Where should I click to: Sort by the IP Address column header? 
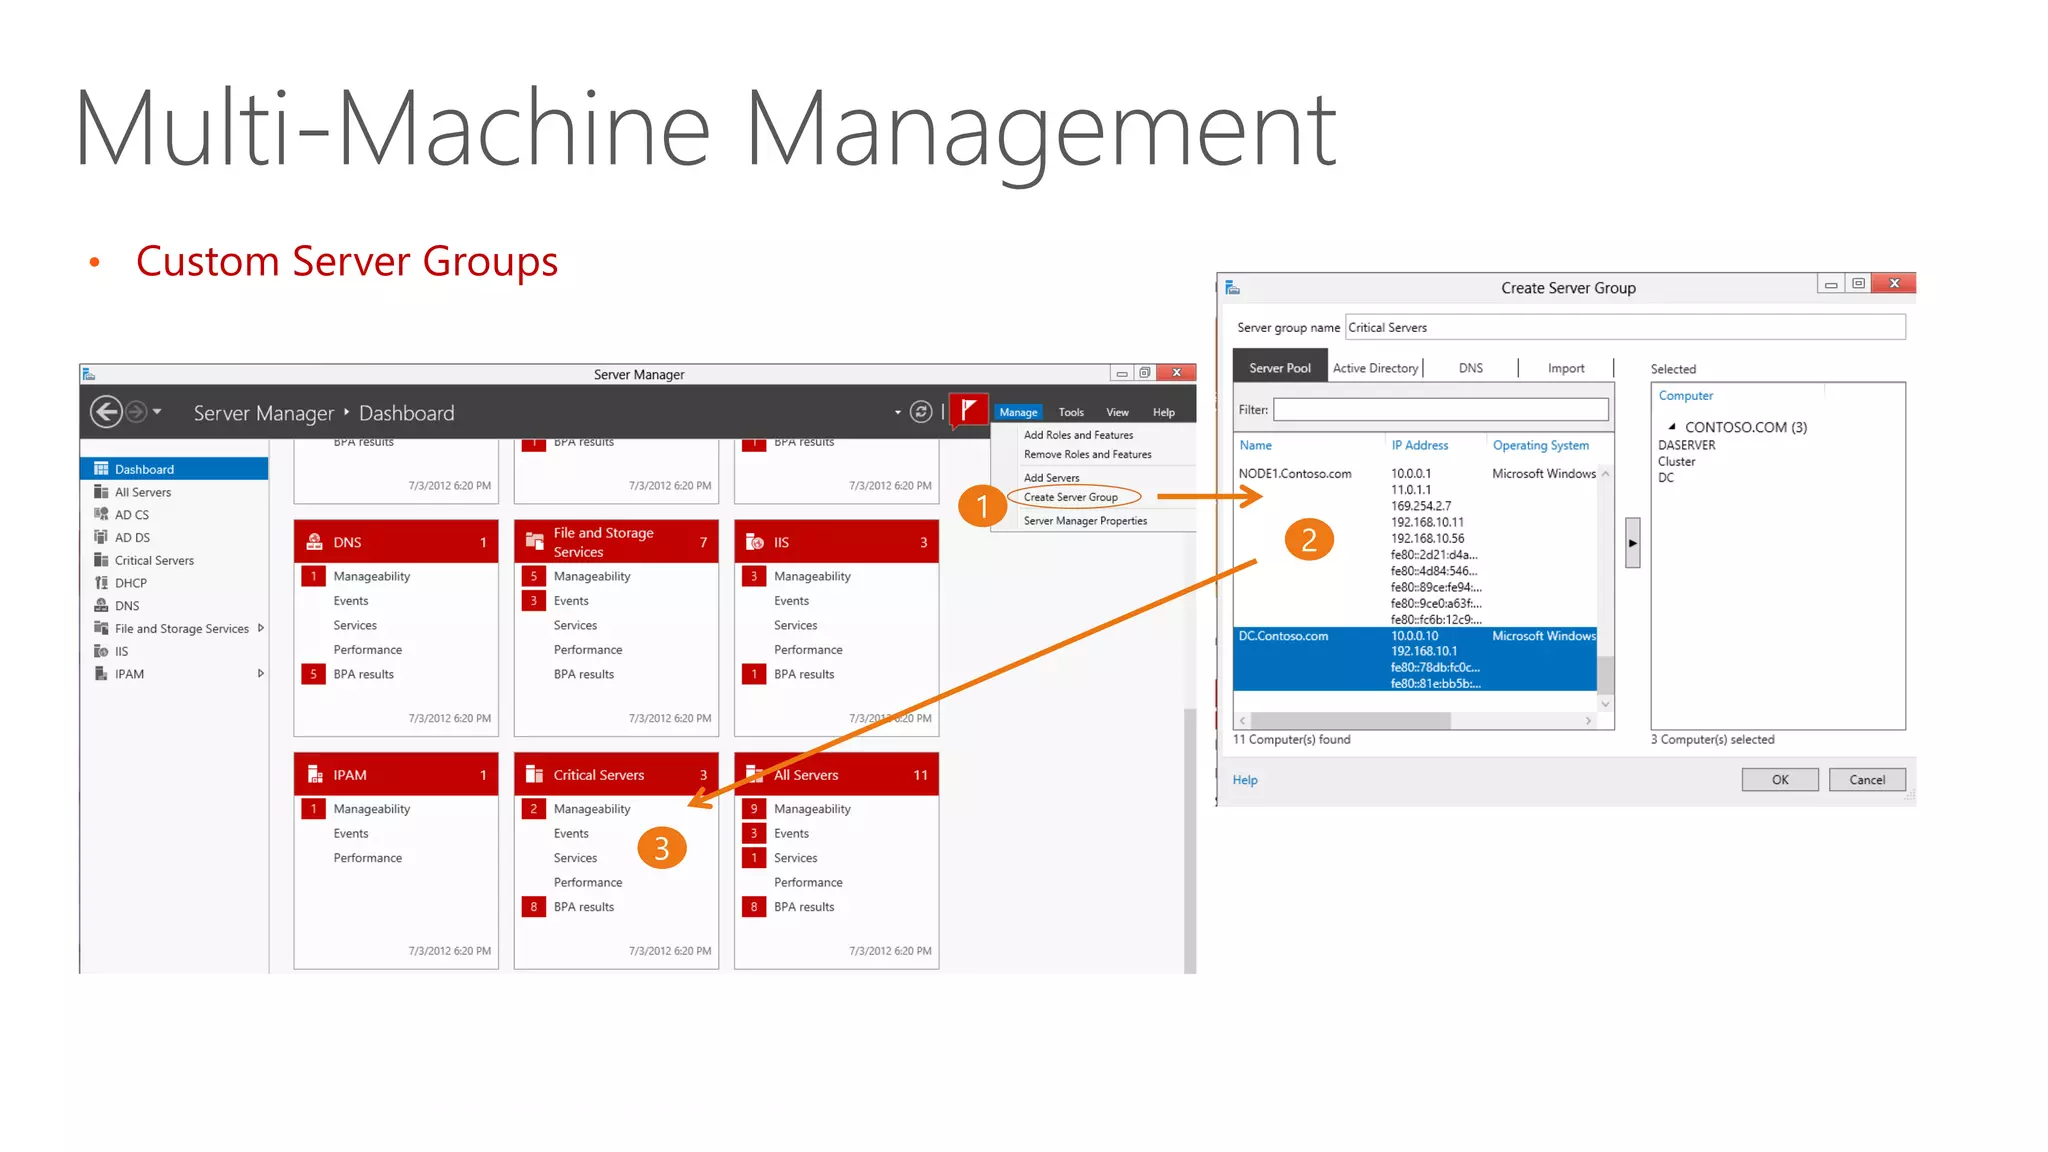(1419, 445)
